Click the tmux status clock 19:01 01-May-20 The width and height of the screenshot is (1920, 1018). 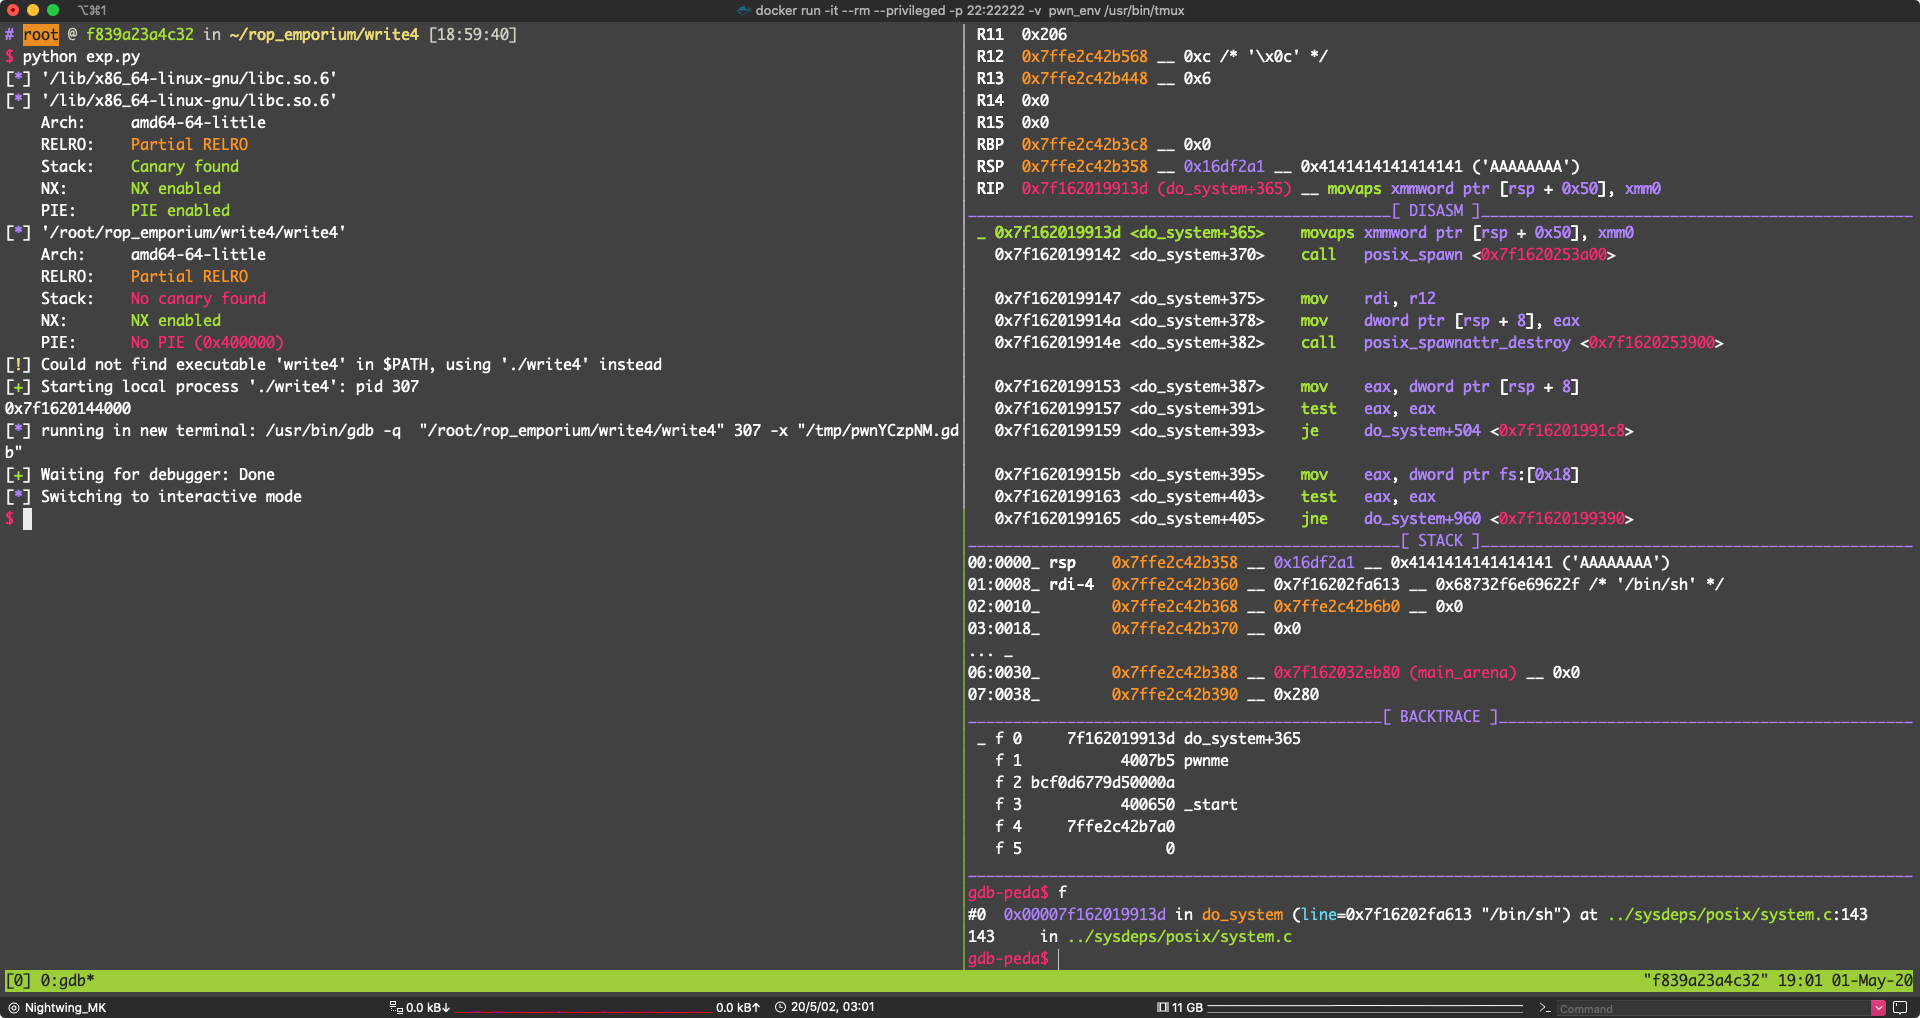tap(1845, 981)
